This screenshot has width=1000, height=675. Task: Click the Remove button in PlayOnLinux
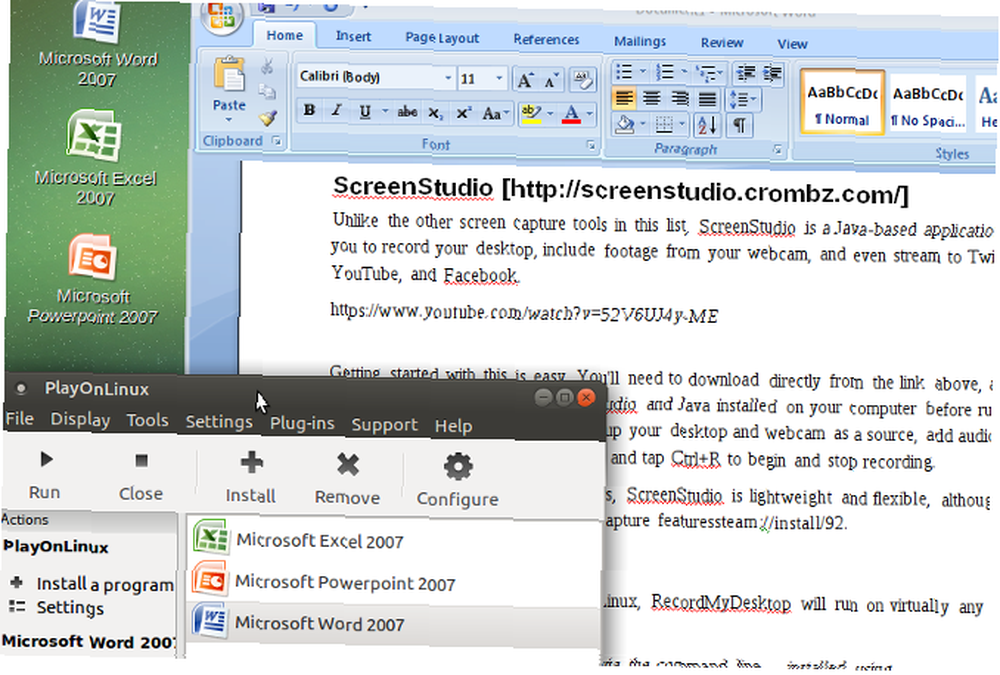[348, 480]
